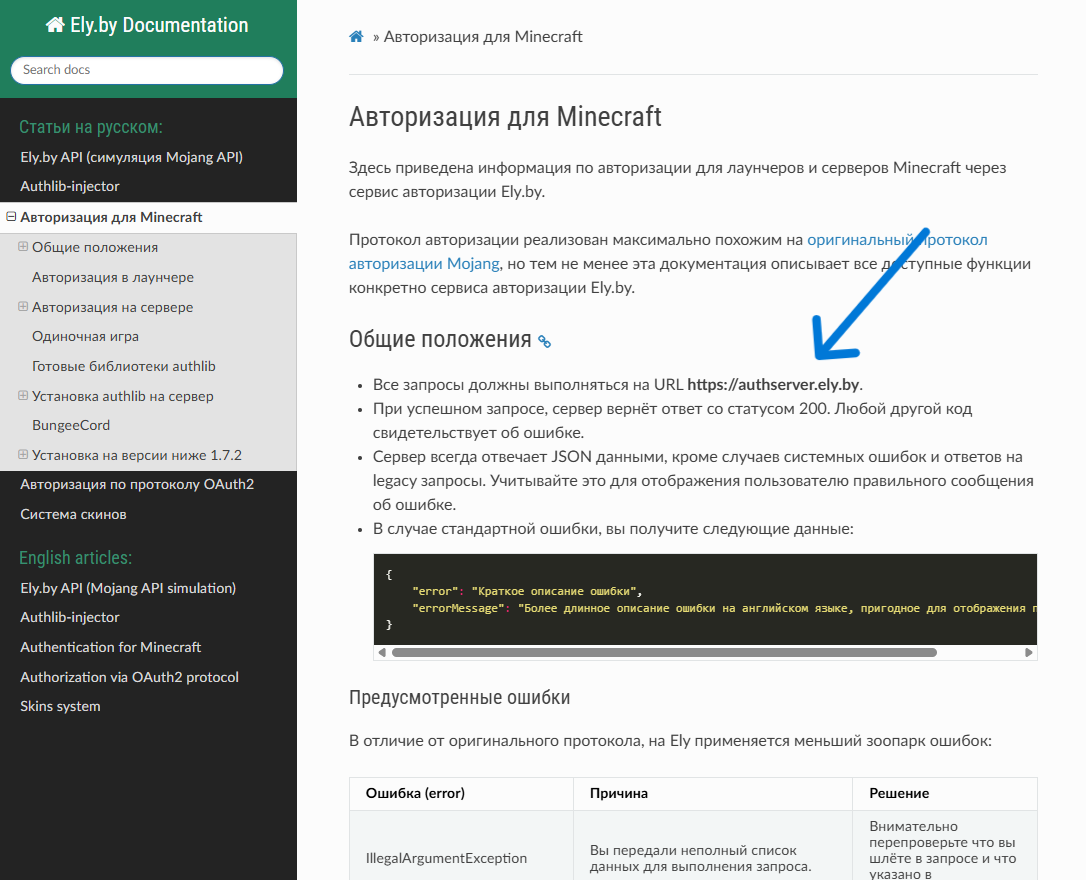The width and height of the screenshot is (1086, 880).
Task: Expand Установка authlib на сервер item
Action: (x=23, y=396)
